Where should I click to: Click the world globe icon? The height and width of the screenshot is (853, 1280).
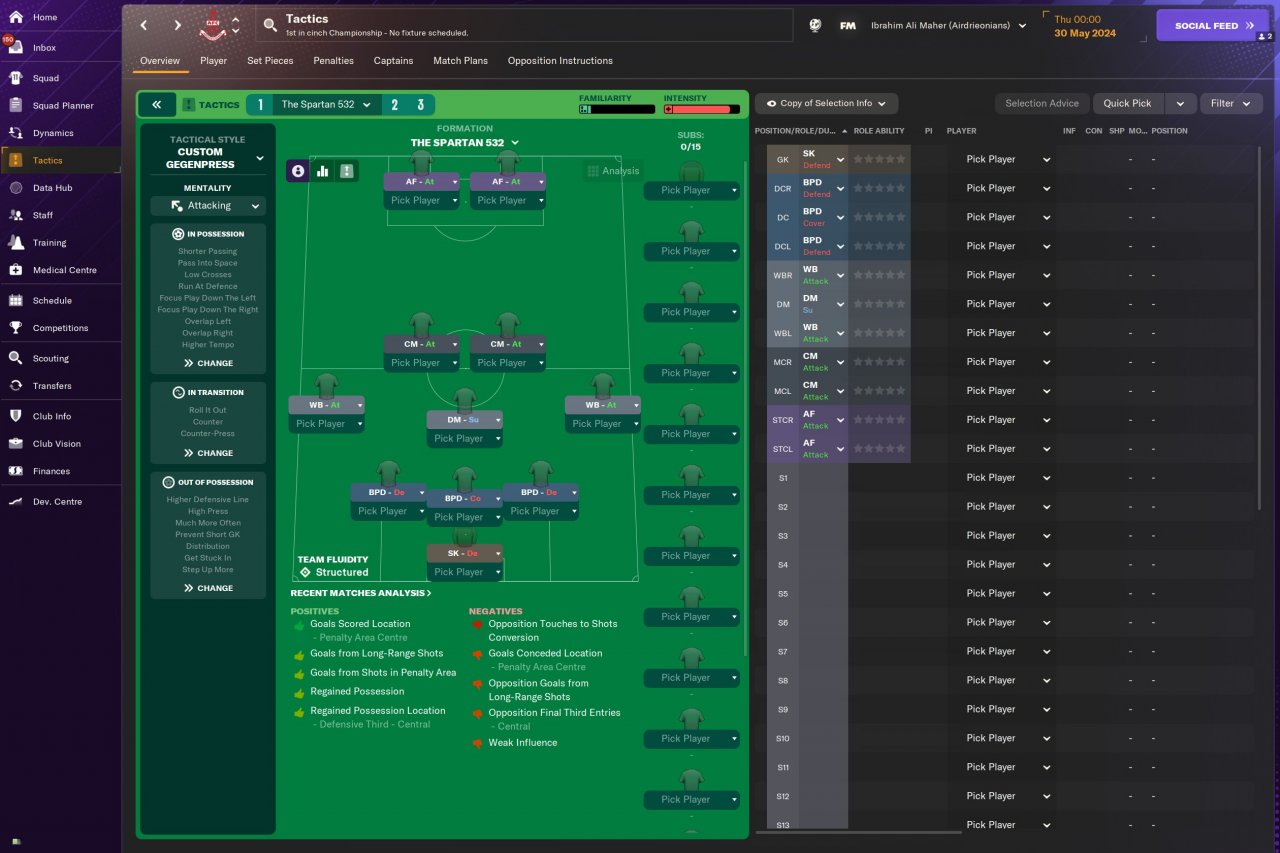click(815, 26)
